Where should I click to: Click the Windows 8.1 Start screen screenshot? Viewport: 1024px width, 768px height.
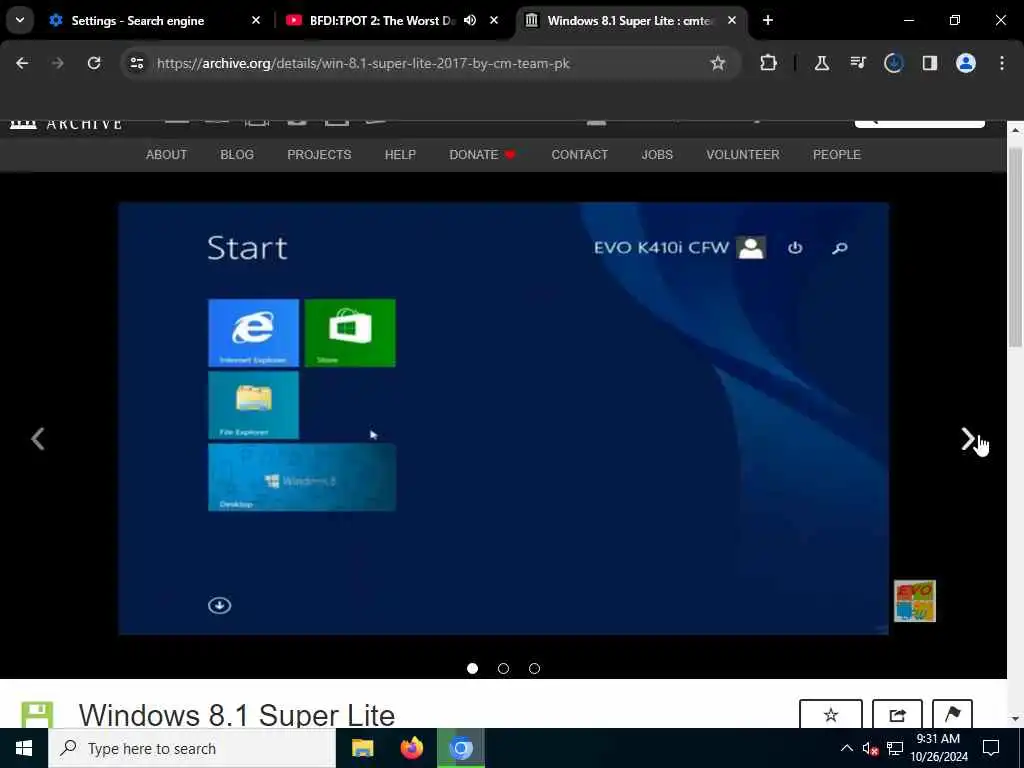tap(504, 418)
